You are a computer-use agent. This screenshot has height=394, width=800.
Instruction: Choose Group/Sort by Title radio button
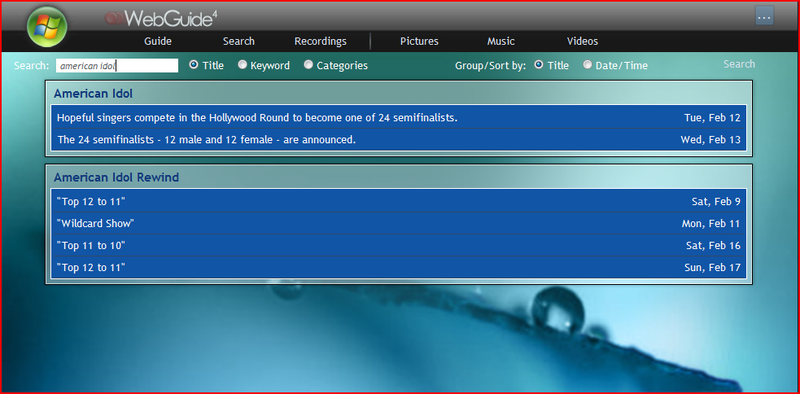pos(538,65)
